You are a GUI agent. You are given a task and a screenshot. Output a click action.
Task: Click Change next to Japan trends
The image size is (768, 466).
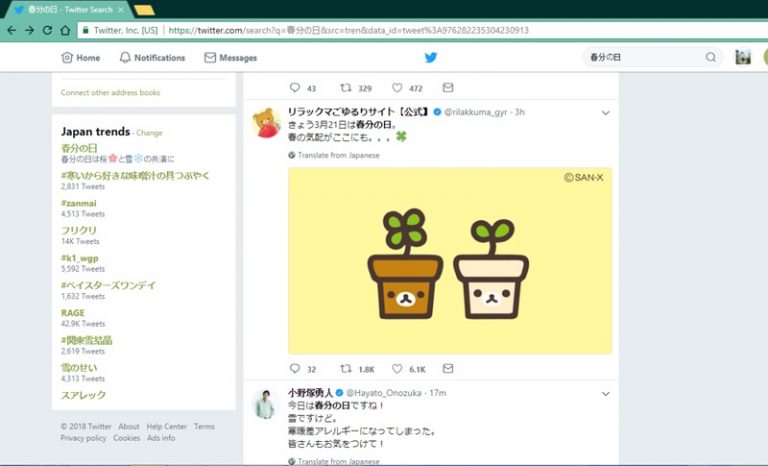pos(149,133)
